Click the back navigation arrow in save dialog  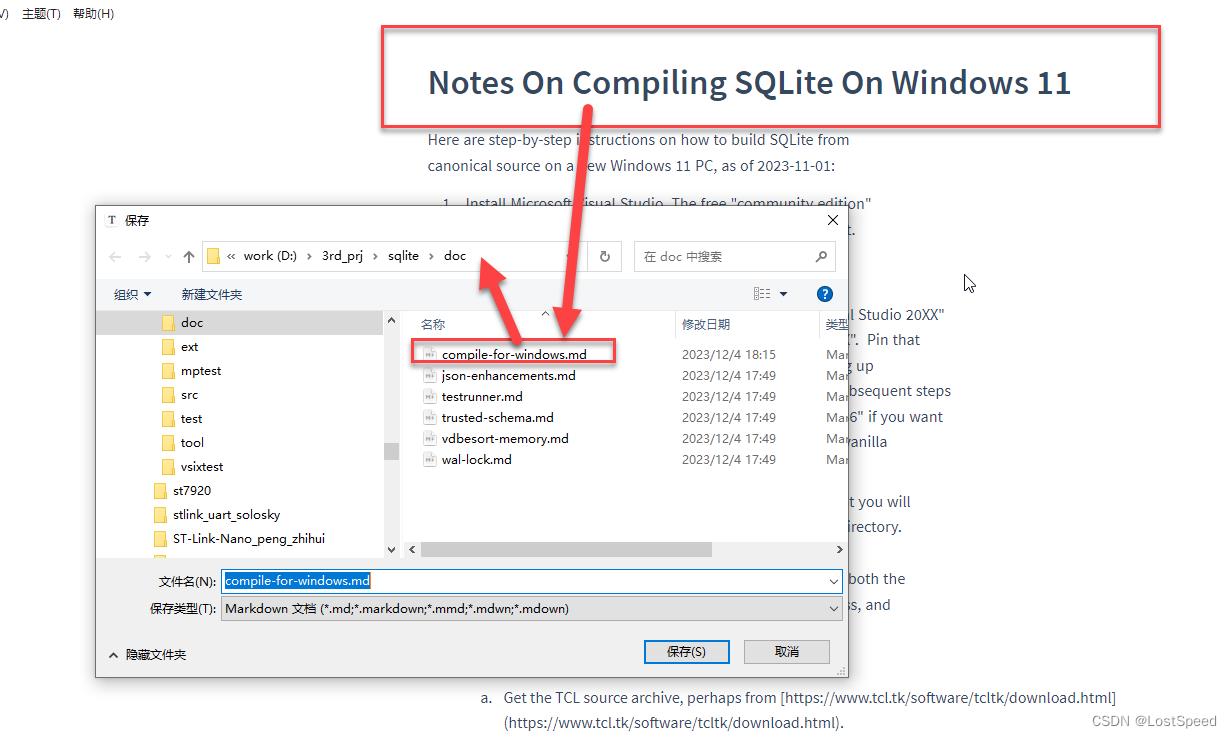click(115, 257)
